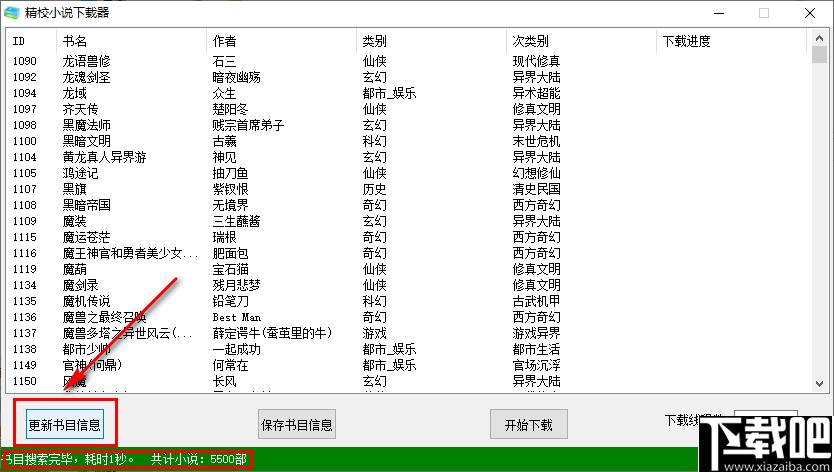Close the 精校小说下载器 window

810,13
